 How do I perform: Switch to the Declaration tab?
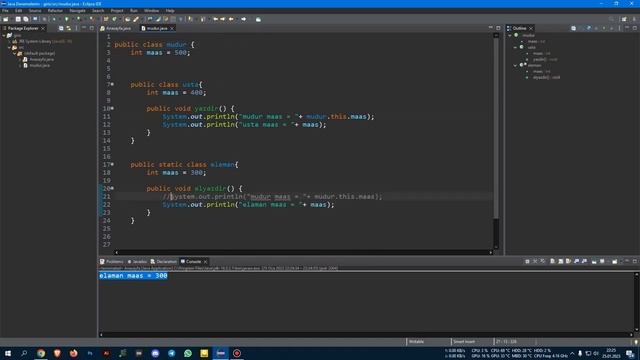[164, 261]
